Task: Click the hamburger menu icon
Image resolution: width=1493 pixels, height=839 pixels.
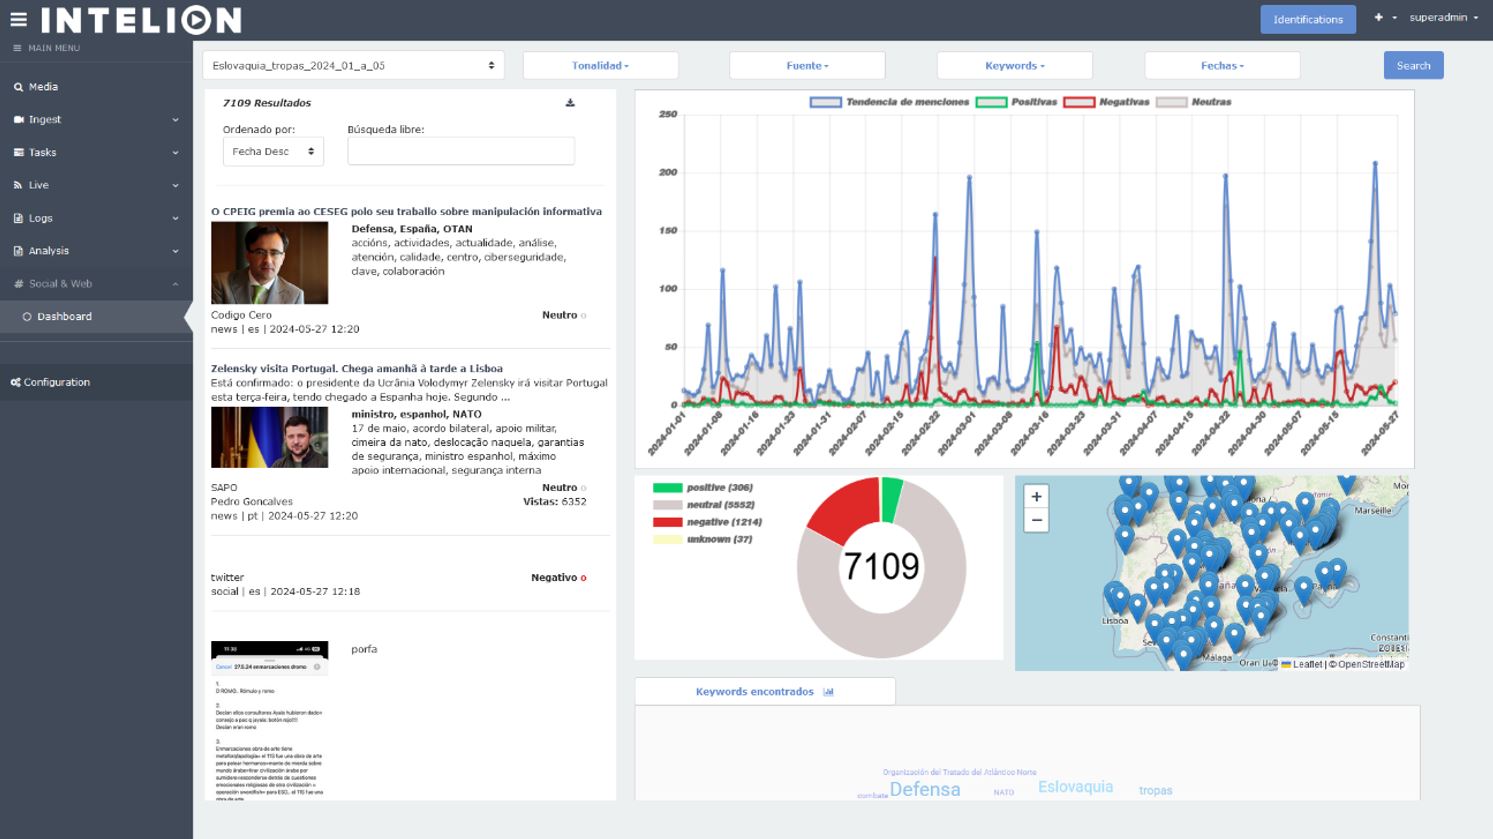Action: click(x=18, y=19)
